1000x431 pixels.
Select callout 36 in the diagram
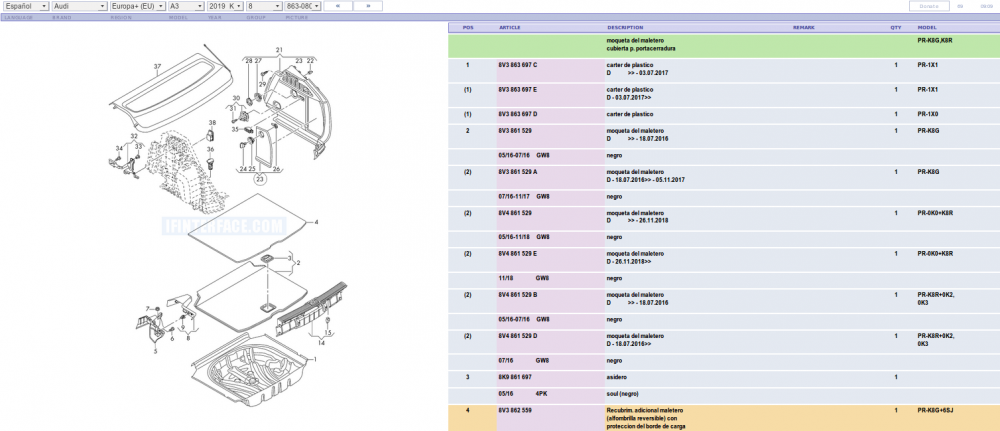[210, 149]
